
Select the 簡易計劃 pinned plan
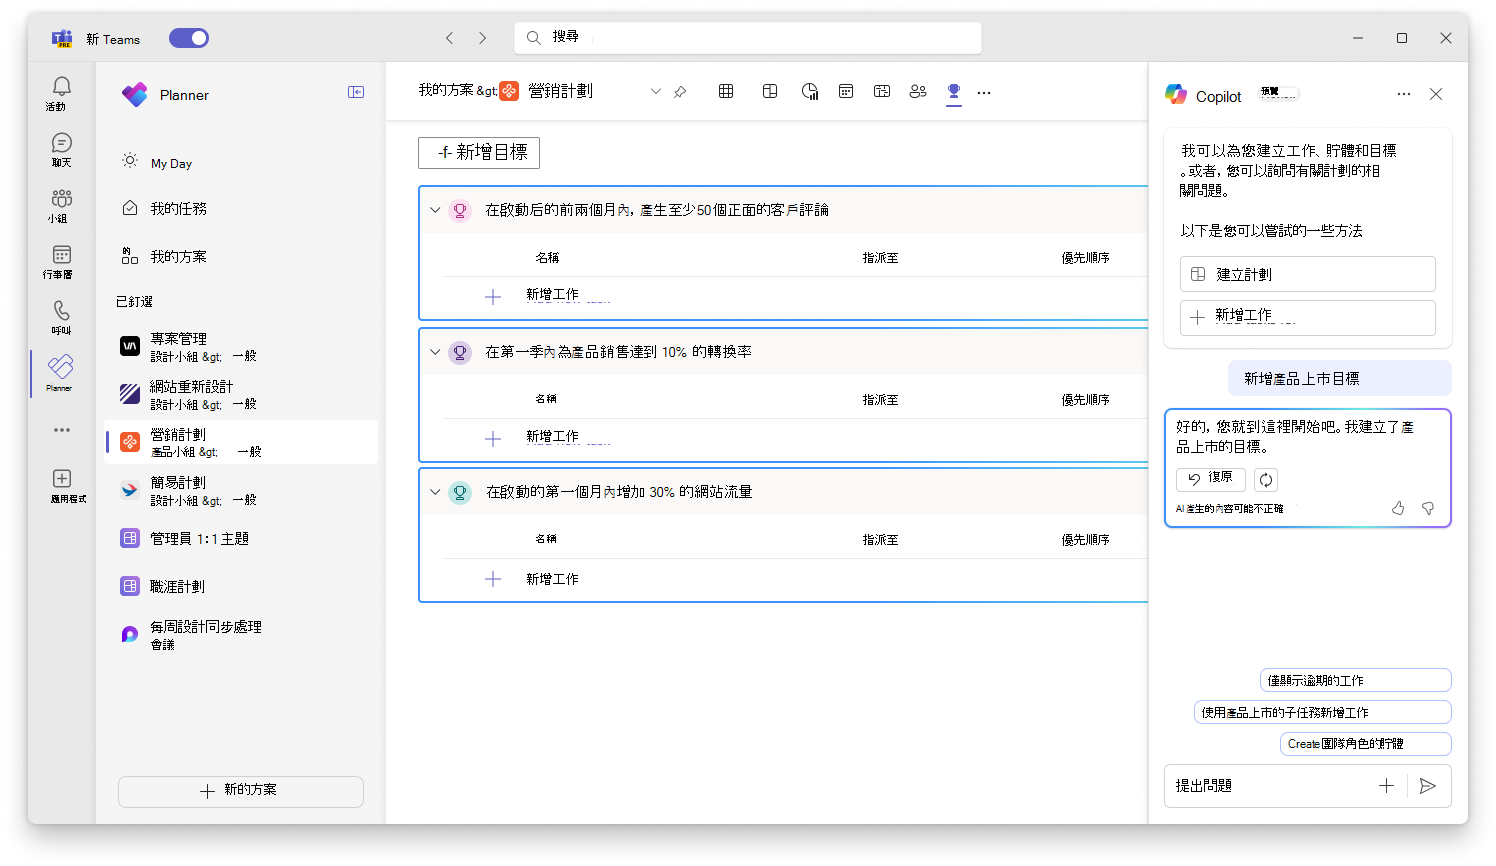point(241,490)
